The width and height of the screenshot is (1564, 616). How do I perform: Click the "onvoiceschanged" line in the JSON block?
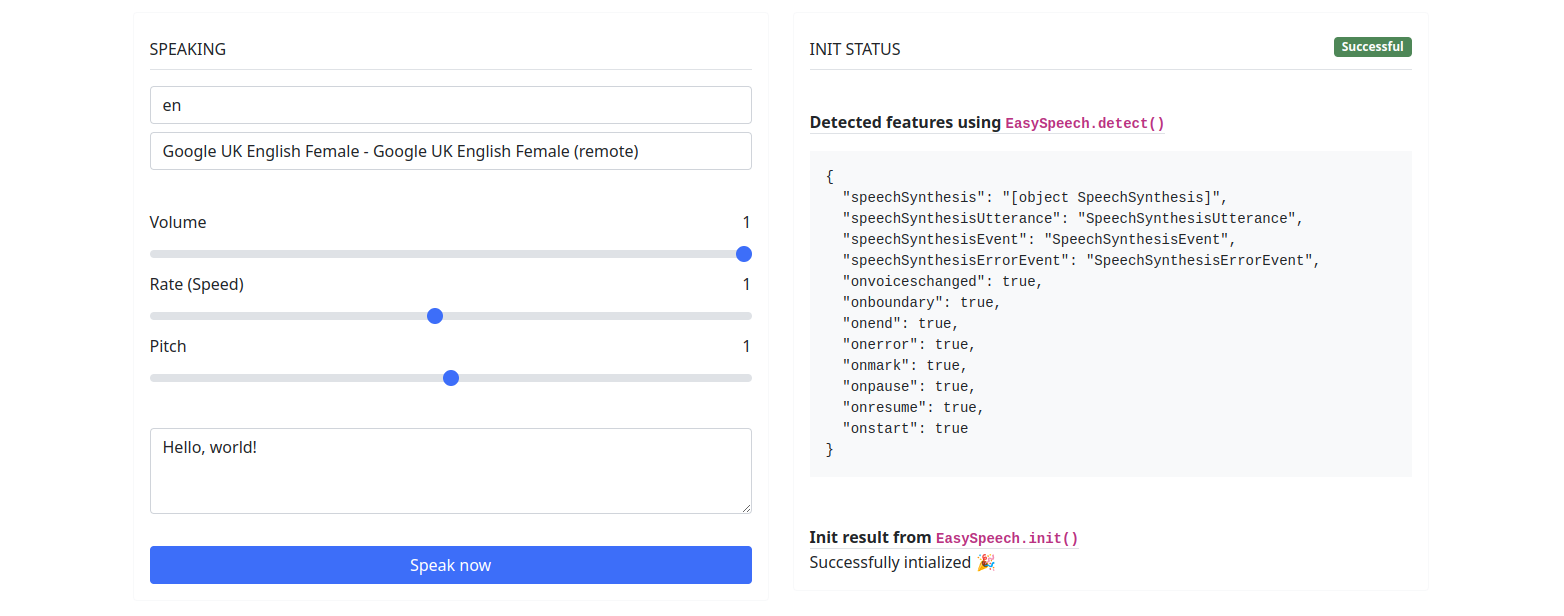pyautogui.click(x=942, y=282)
